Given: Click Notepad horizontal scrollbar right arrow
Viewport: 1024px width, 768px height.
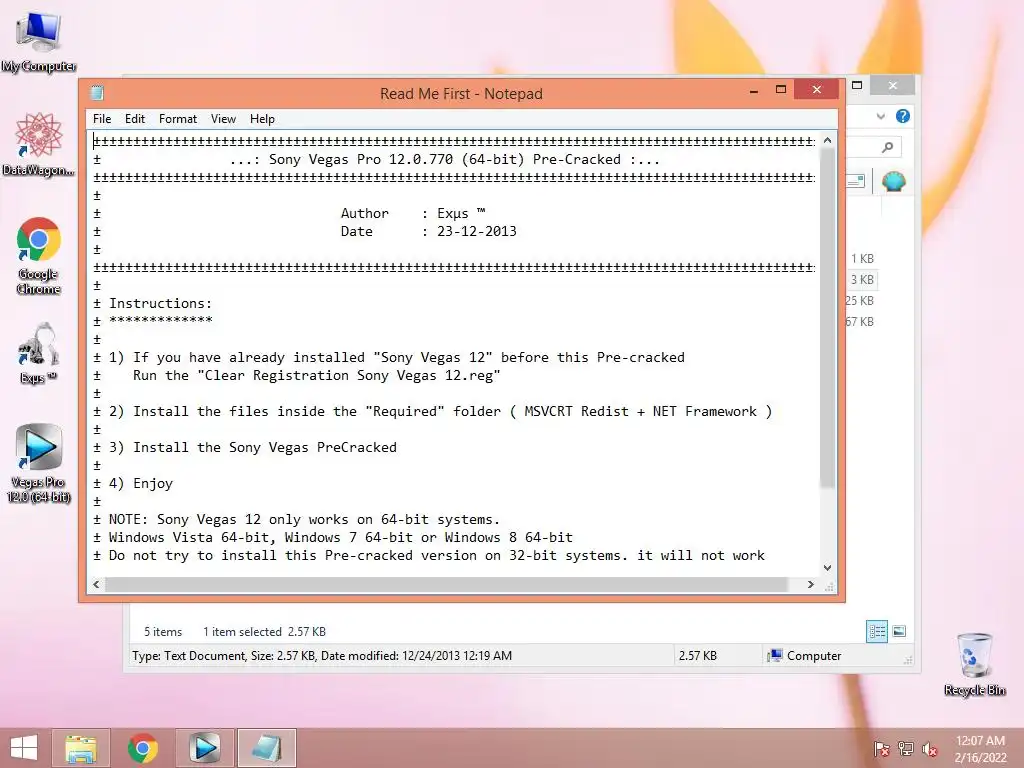Looking at the screenshot, I should tap(810, 584).
